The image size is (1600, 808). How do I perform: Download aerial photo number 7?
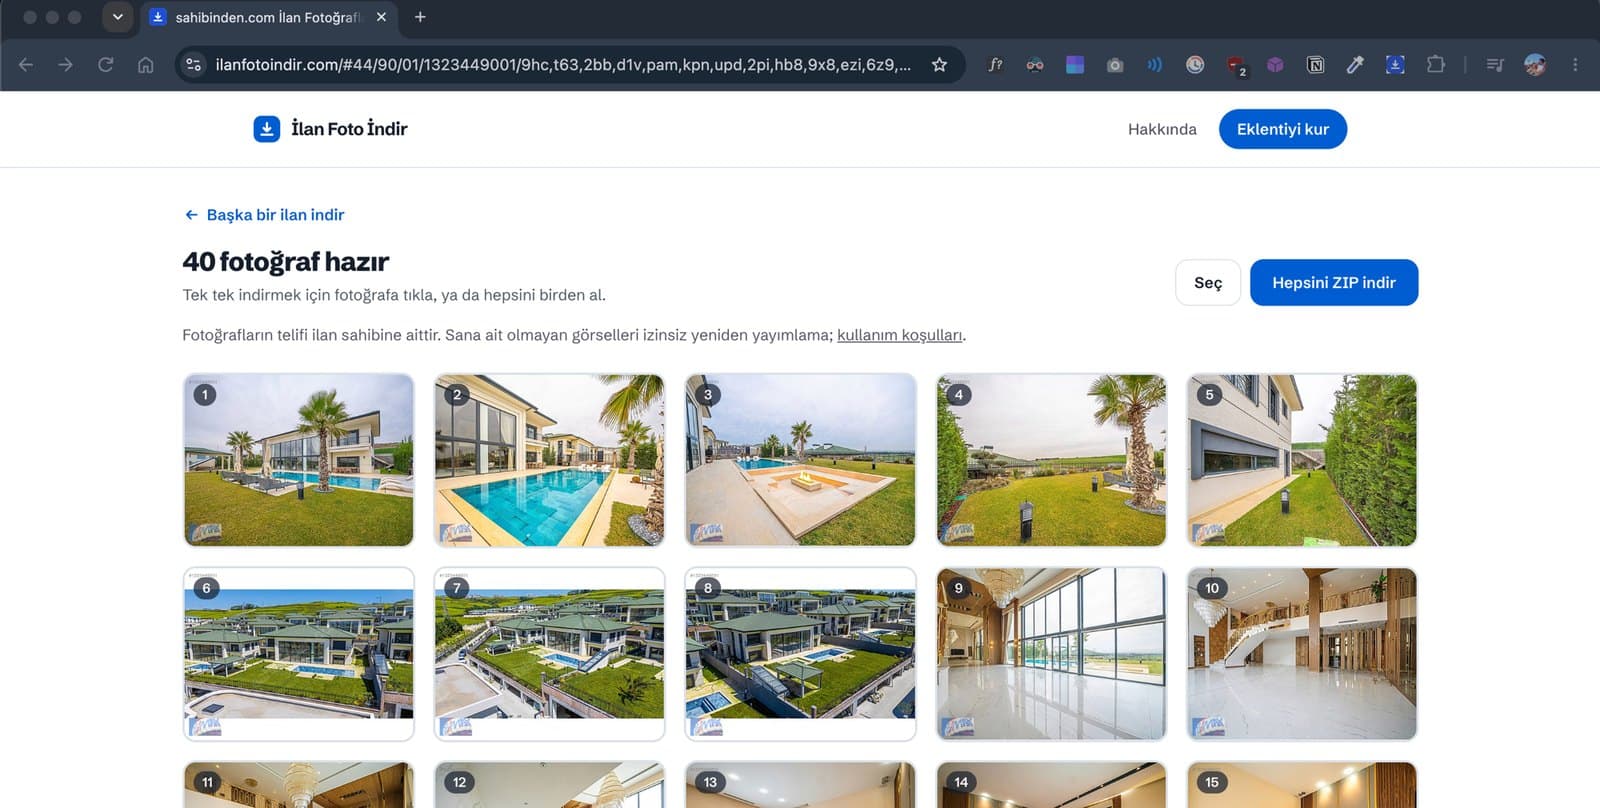[x=550, y=654]
